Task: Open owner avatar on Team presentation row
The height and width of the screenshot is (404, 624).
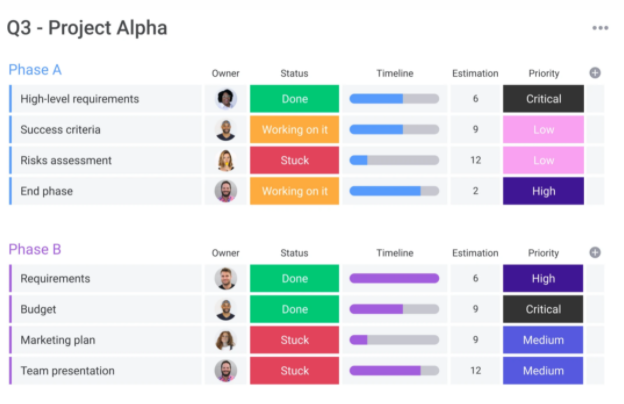Action: click(x=226, y=371)
